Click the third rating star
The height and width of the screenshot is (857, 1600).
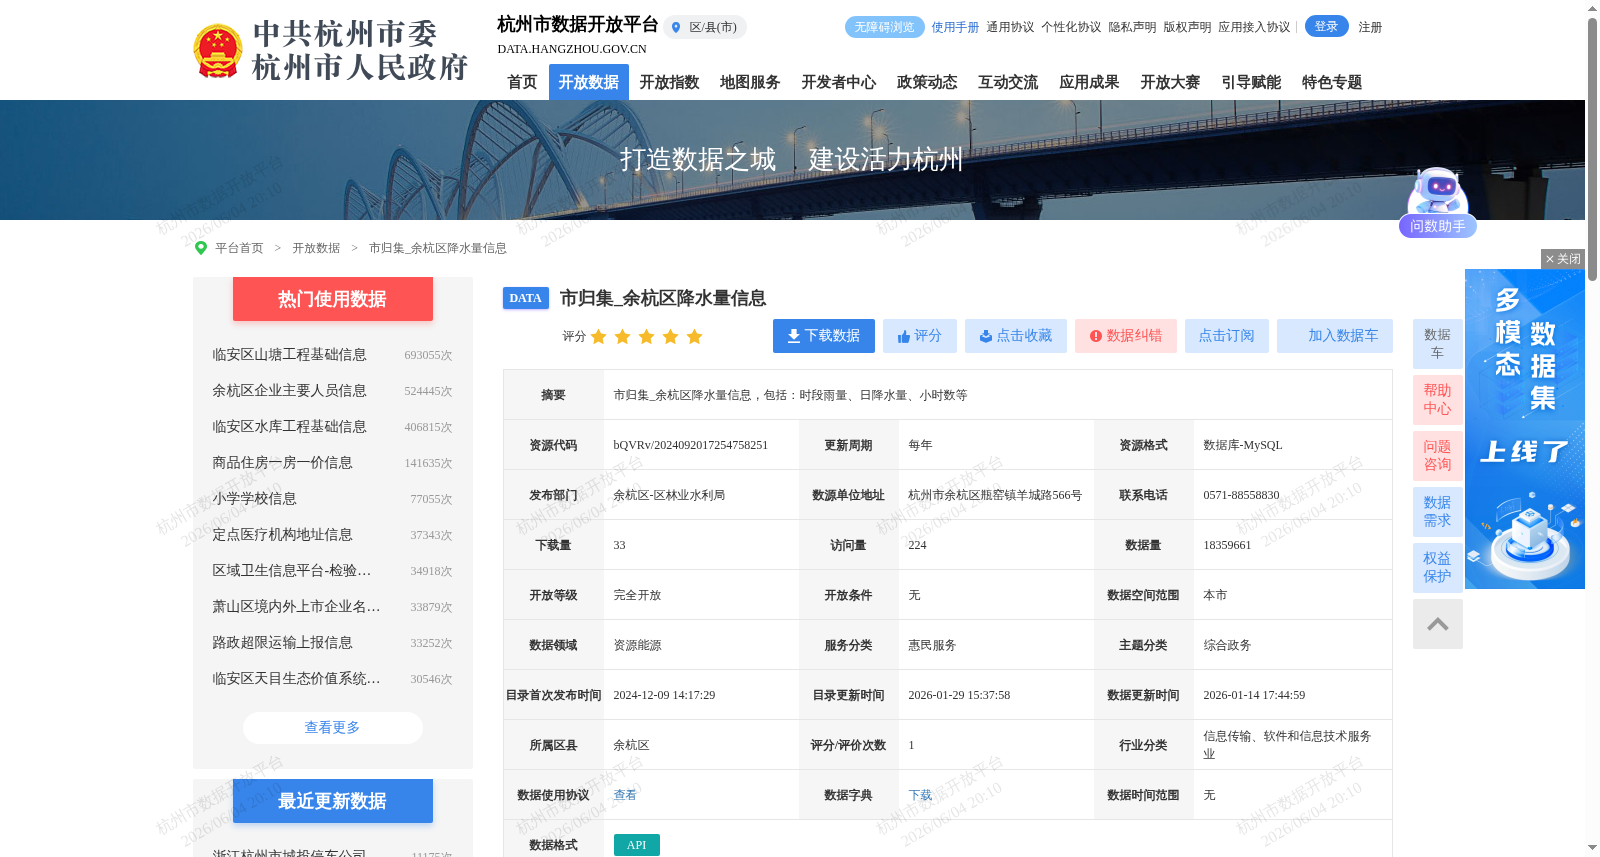(646, 337)
